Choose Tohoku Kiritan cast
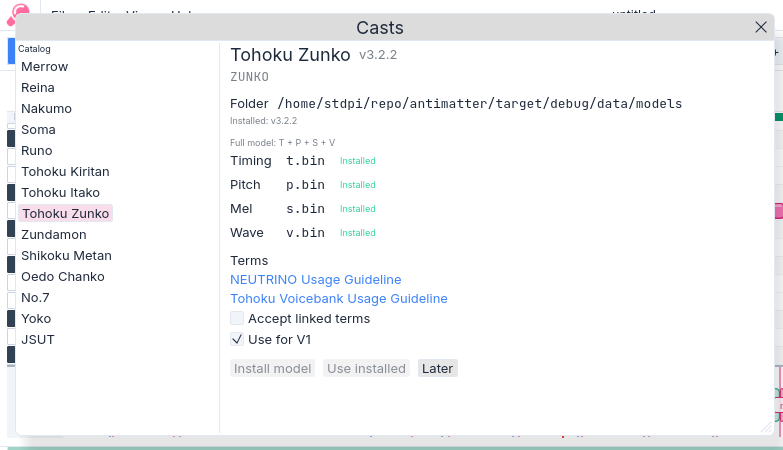 (65, 172)
